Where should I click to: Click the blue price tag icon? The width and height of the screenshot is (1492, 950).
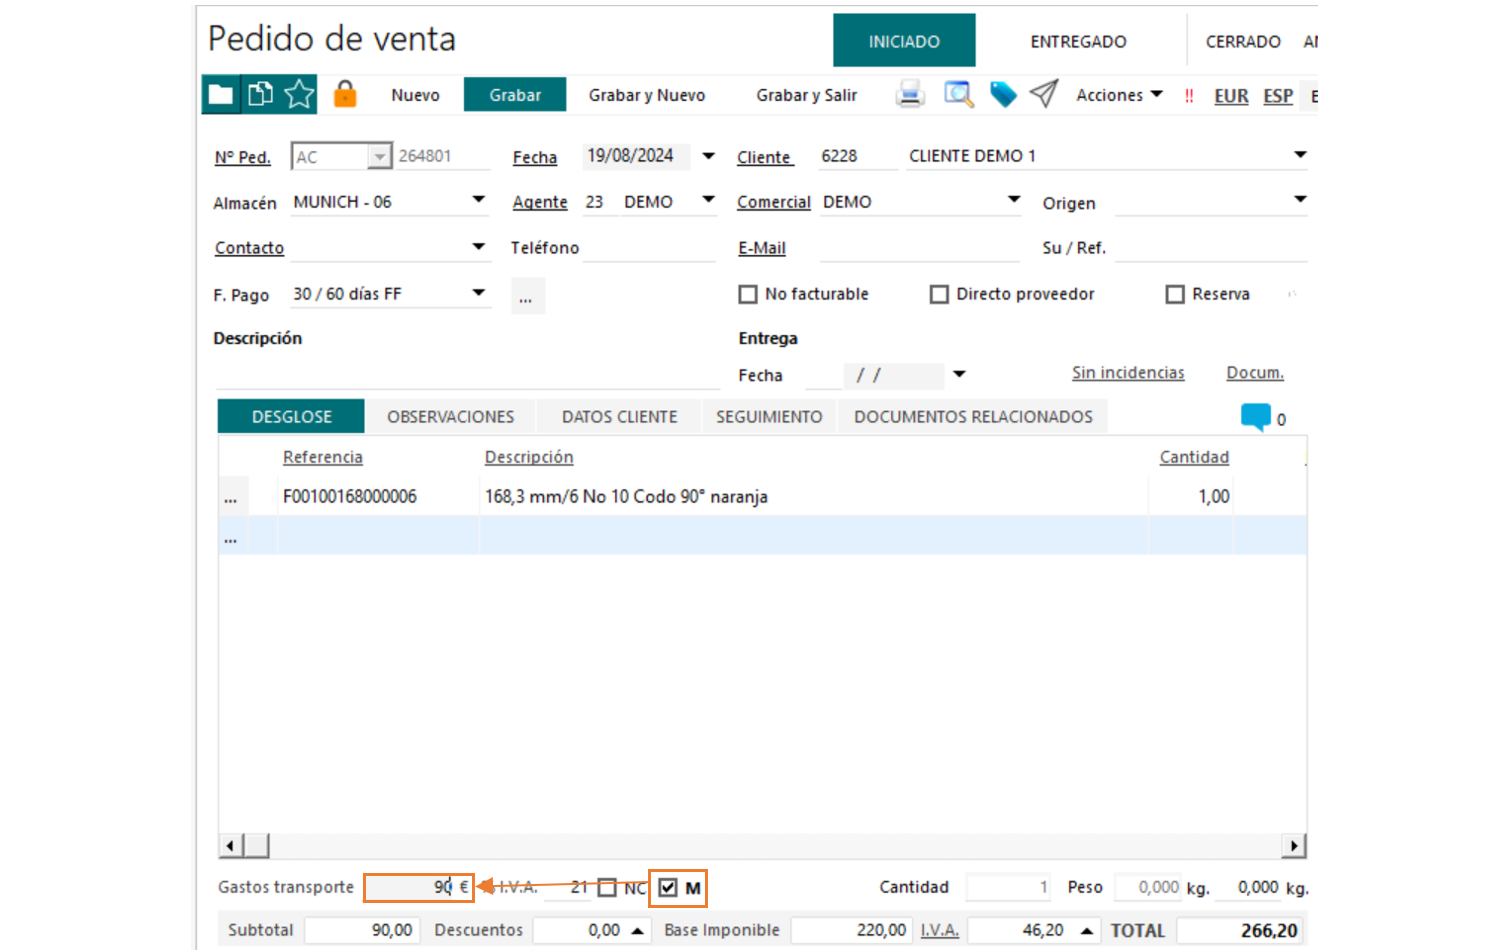(x=1003, y=95)
